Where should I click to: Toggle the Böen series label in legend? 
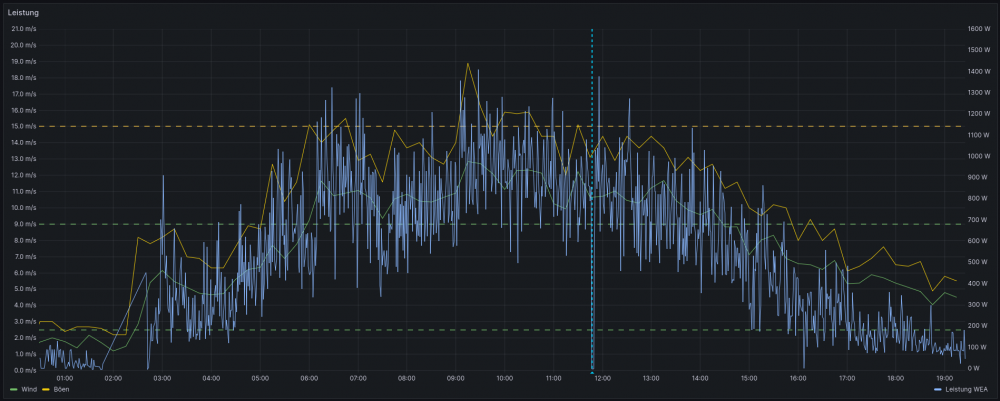[x=60, y=390]
